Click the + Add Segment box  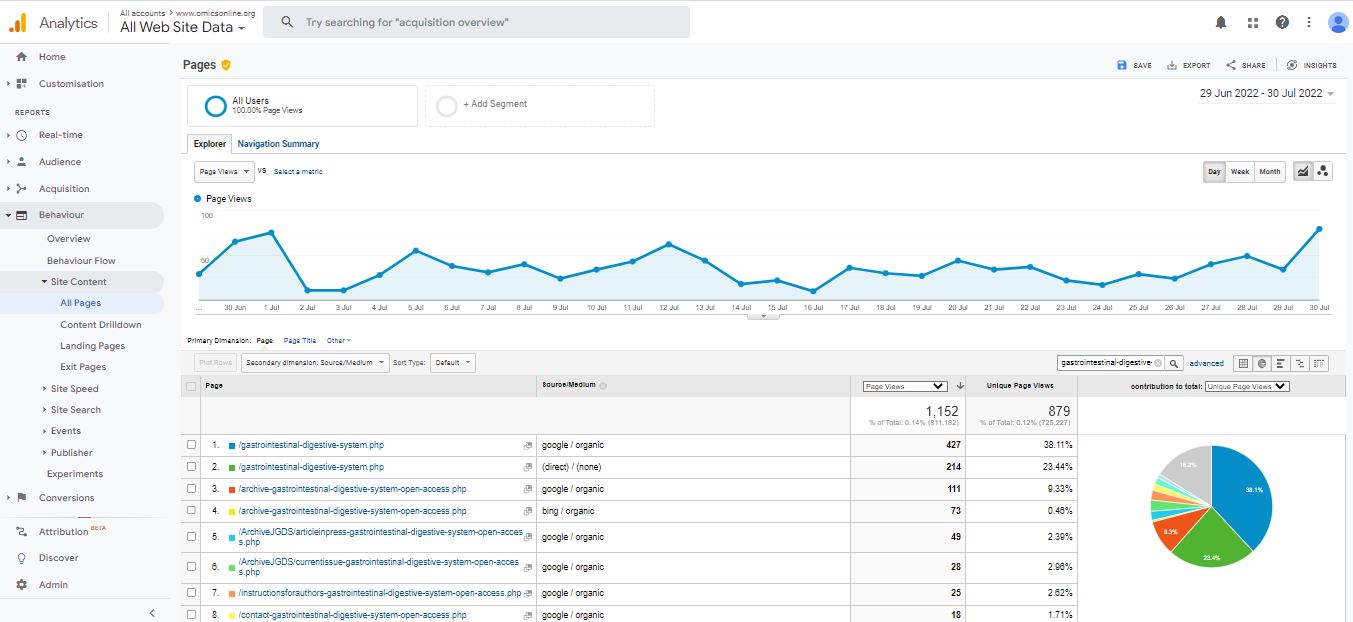coord(540,105)
